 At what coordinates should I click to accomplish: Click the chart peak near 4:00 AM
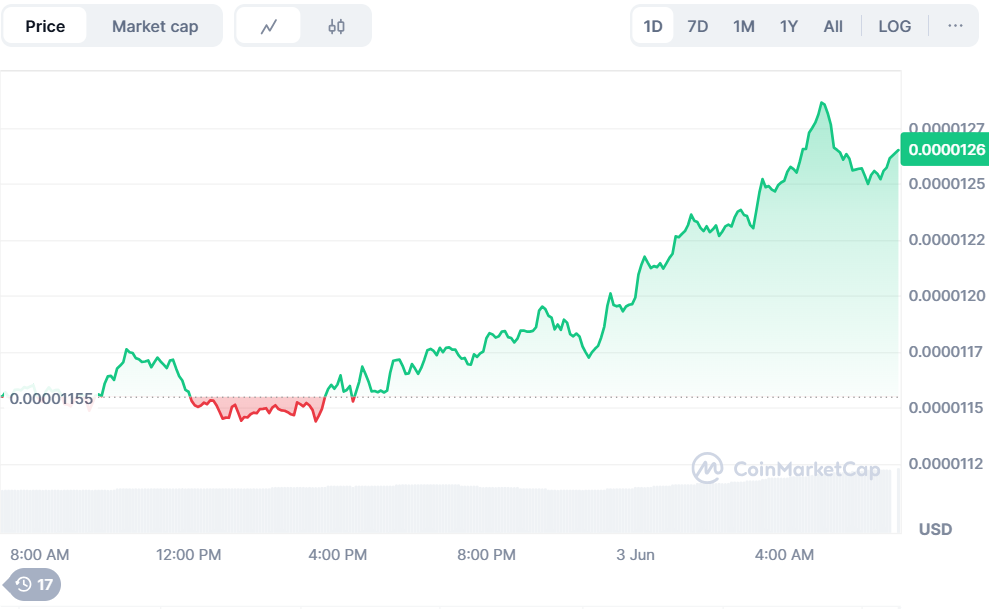pyautogui.click(x=822, y=103)
